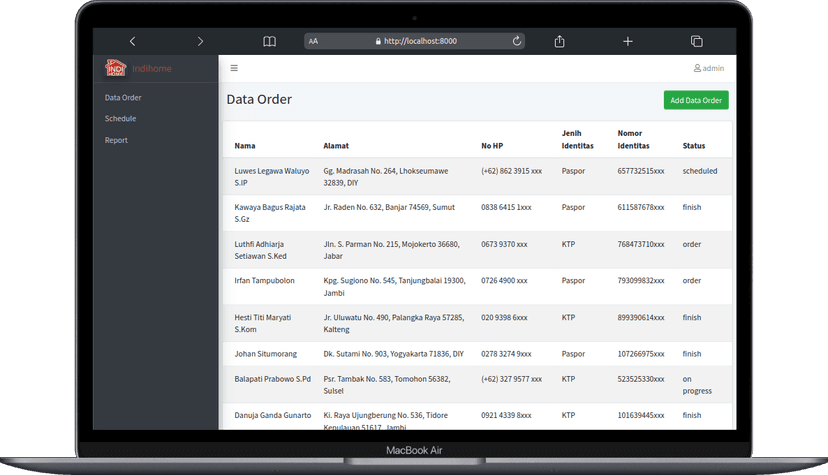828x475 pixels.
Task: Open the bookmarks book icon
Action: tap(269, 41)
